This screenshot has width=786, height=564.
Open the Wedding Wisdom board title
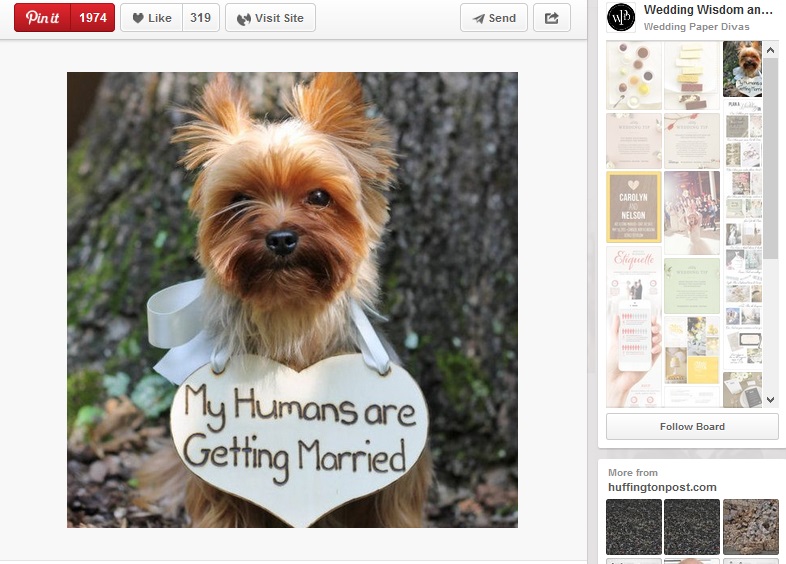[x=708, y=10]
